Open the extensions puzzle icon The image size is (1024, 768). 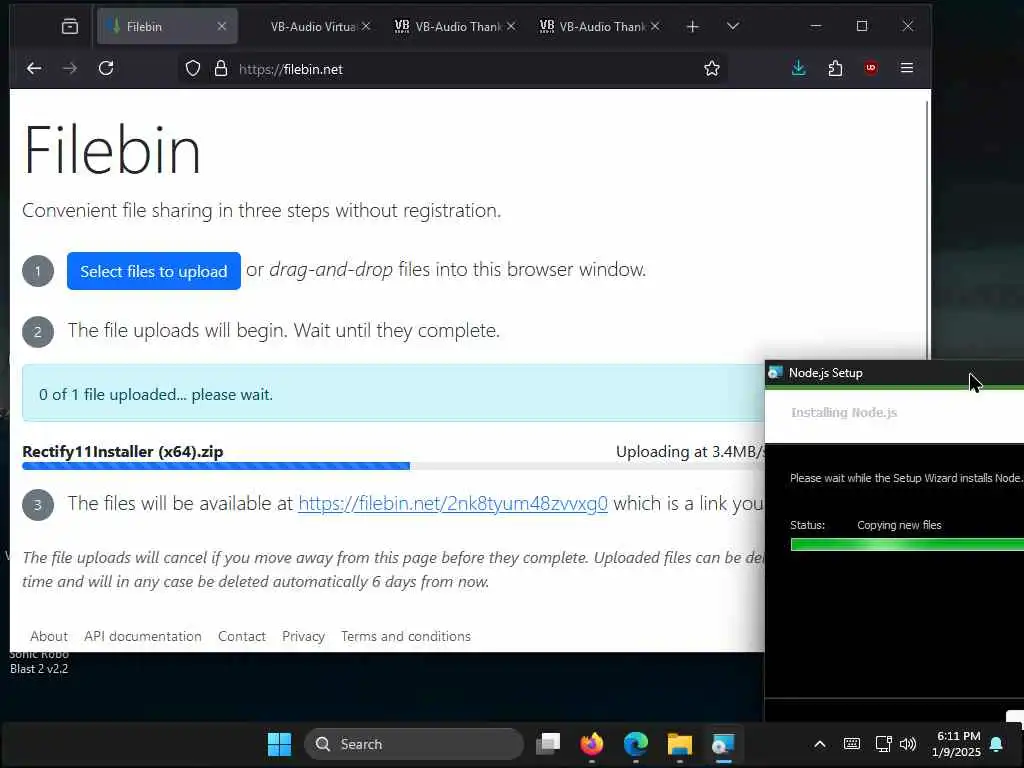pos(835,68)
